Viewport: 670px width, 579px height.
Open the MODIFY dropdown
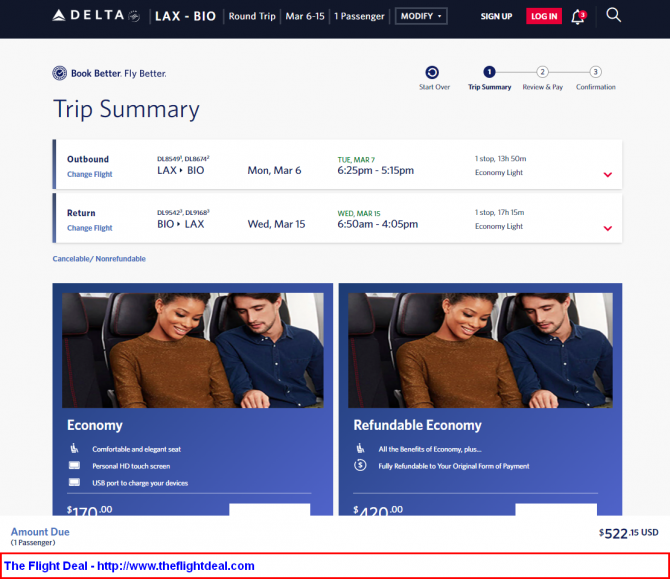coord(421,16)
